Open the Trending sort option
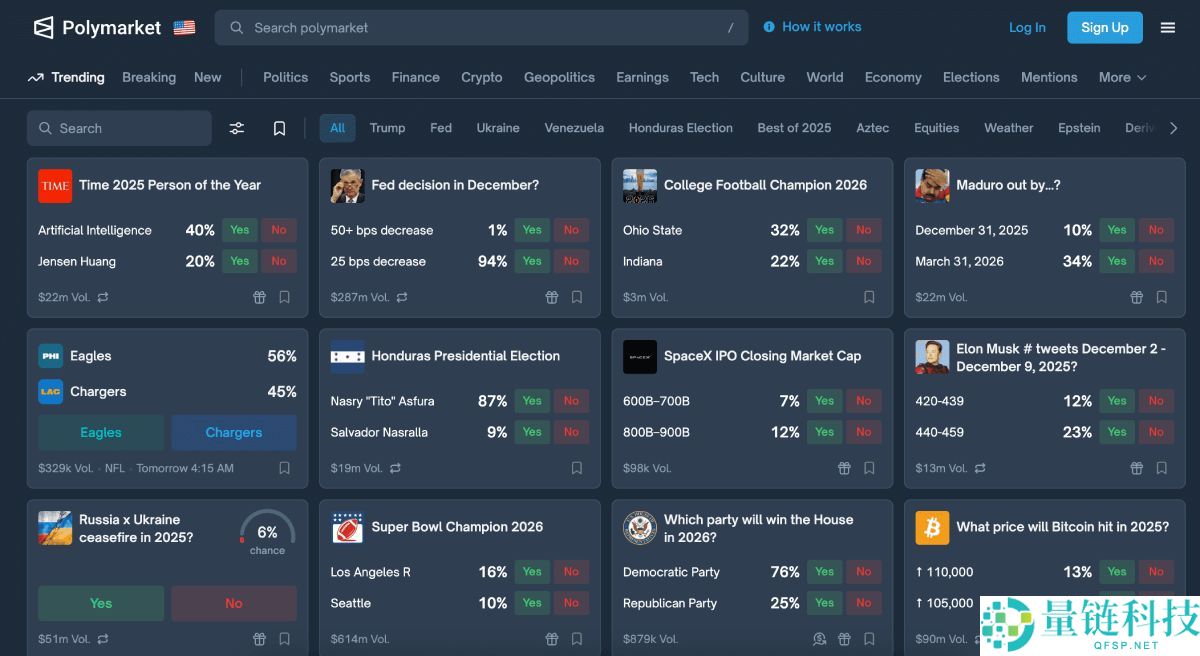The width and height of the screenshot is (1200, 656). point(66,77)
